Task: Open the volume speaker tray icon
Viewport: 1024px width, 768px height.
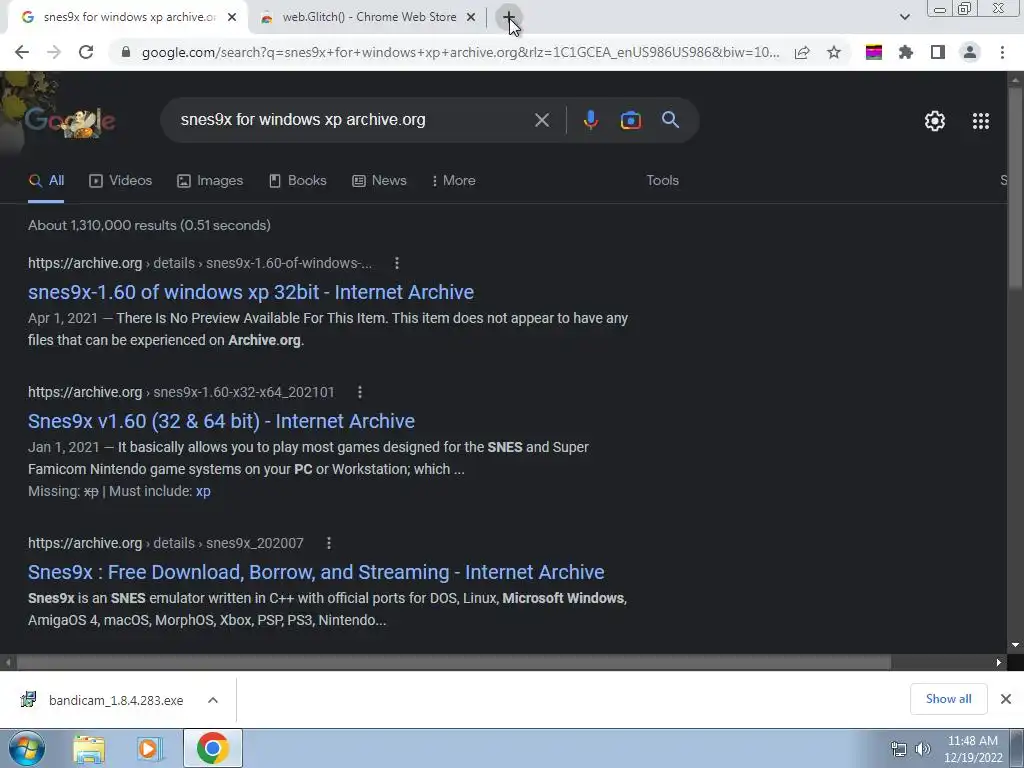Action: (x=922, y=749)
